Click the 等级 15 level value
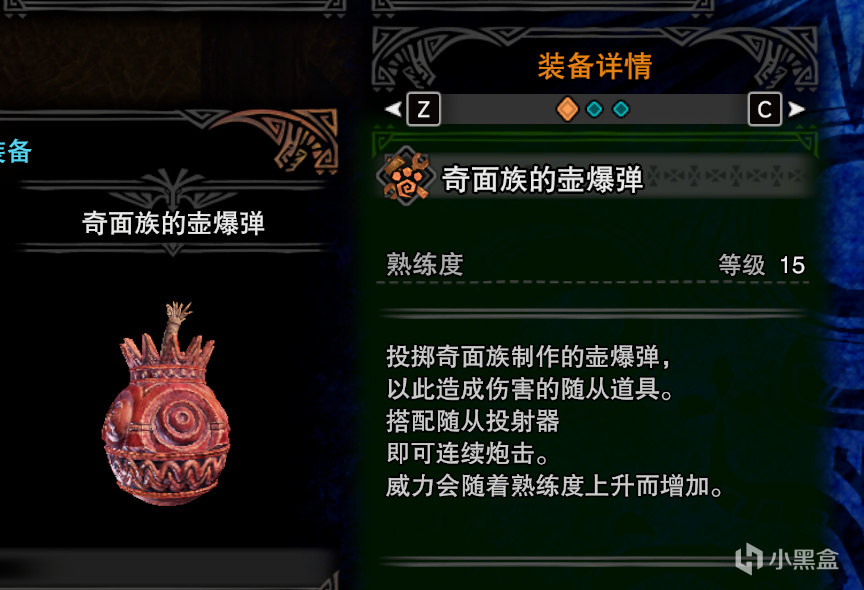This screenshot has width=864, height=590. click(x=762, y=265)
